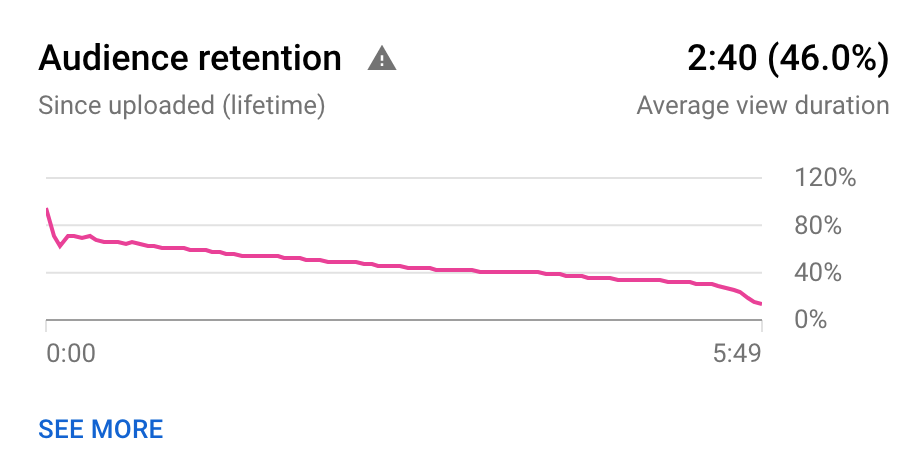Click the Since uploaded (lifetime) subtitle
This screenshot has width=906, height=458.
(181, 106)
